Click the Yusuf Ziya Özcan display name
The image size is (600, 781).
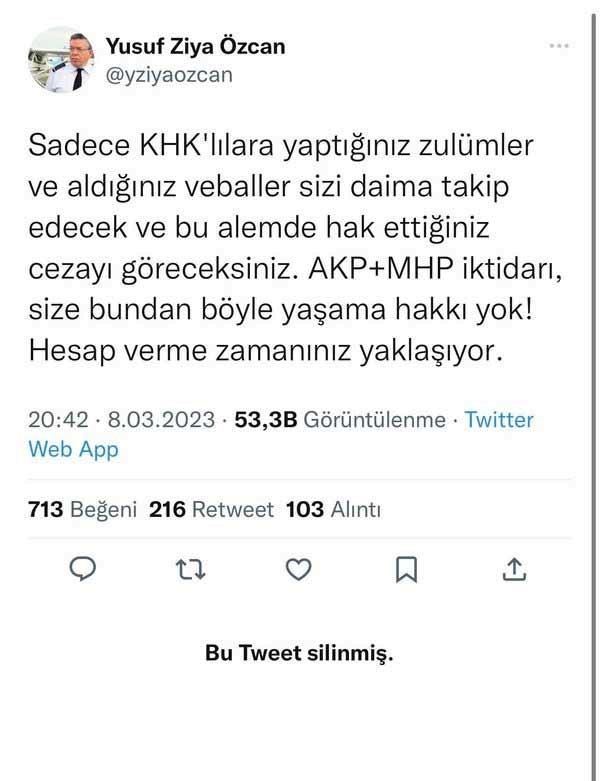(194, 48)
